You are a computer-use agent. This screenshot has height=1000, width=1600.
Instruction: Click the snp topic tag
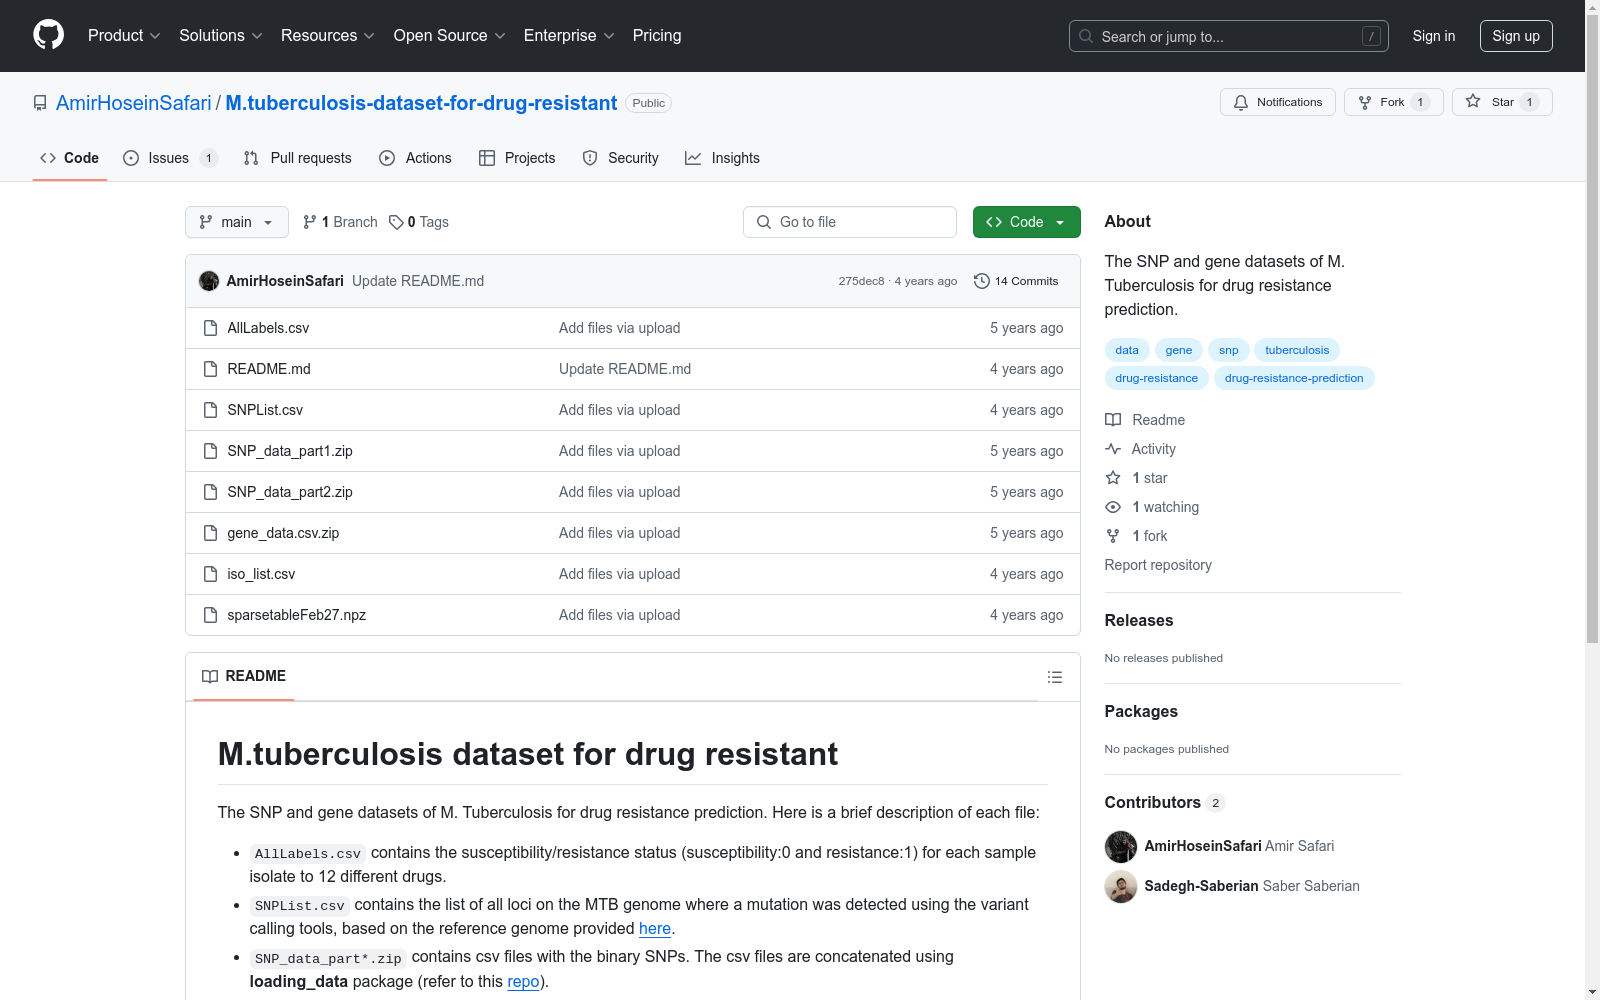click(x=1229, y=350)
